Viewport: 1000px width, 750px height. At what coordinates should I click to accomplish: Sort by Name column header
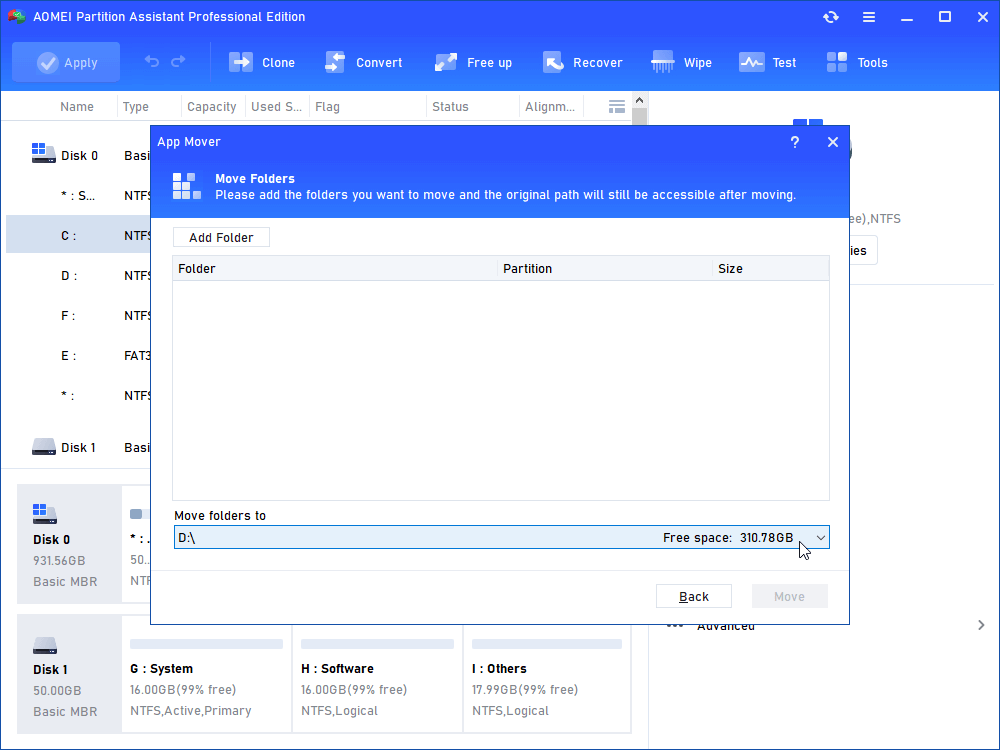point(77,107)
